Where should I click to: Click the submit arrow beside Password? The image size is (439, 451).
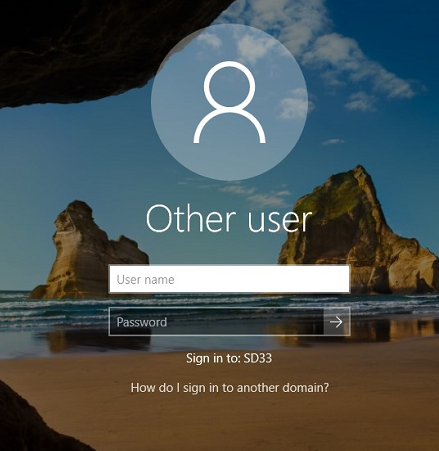336,322
